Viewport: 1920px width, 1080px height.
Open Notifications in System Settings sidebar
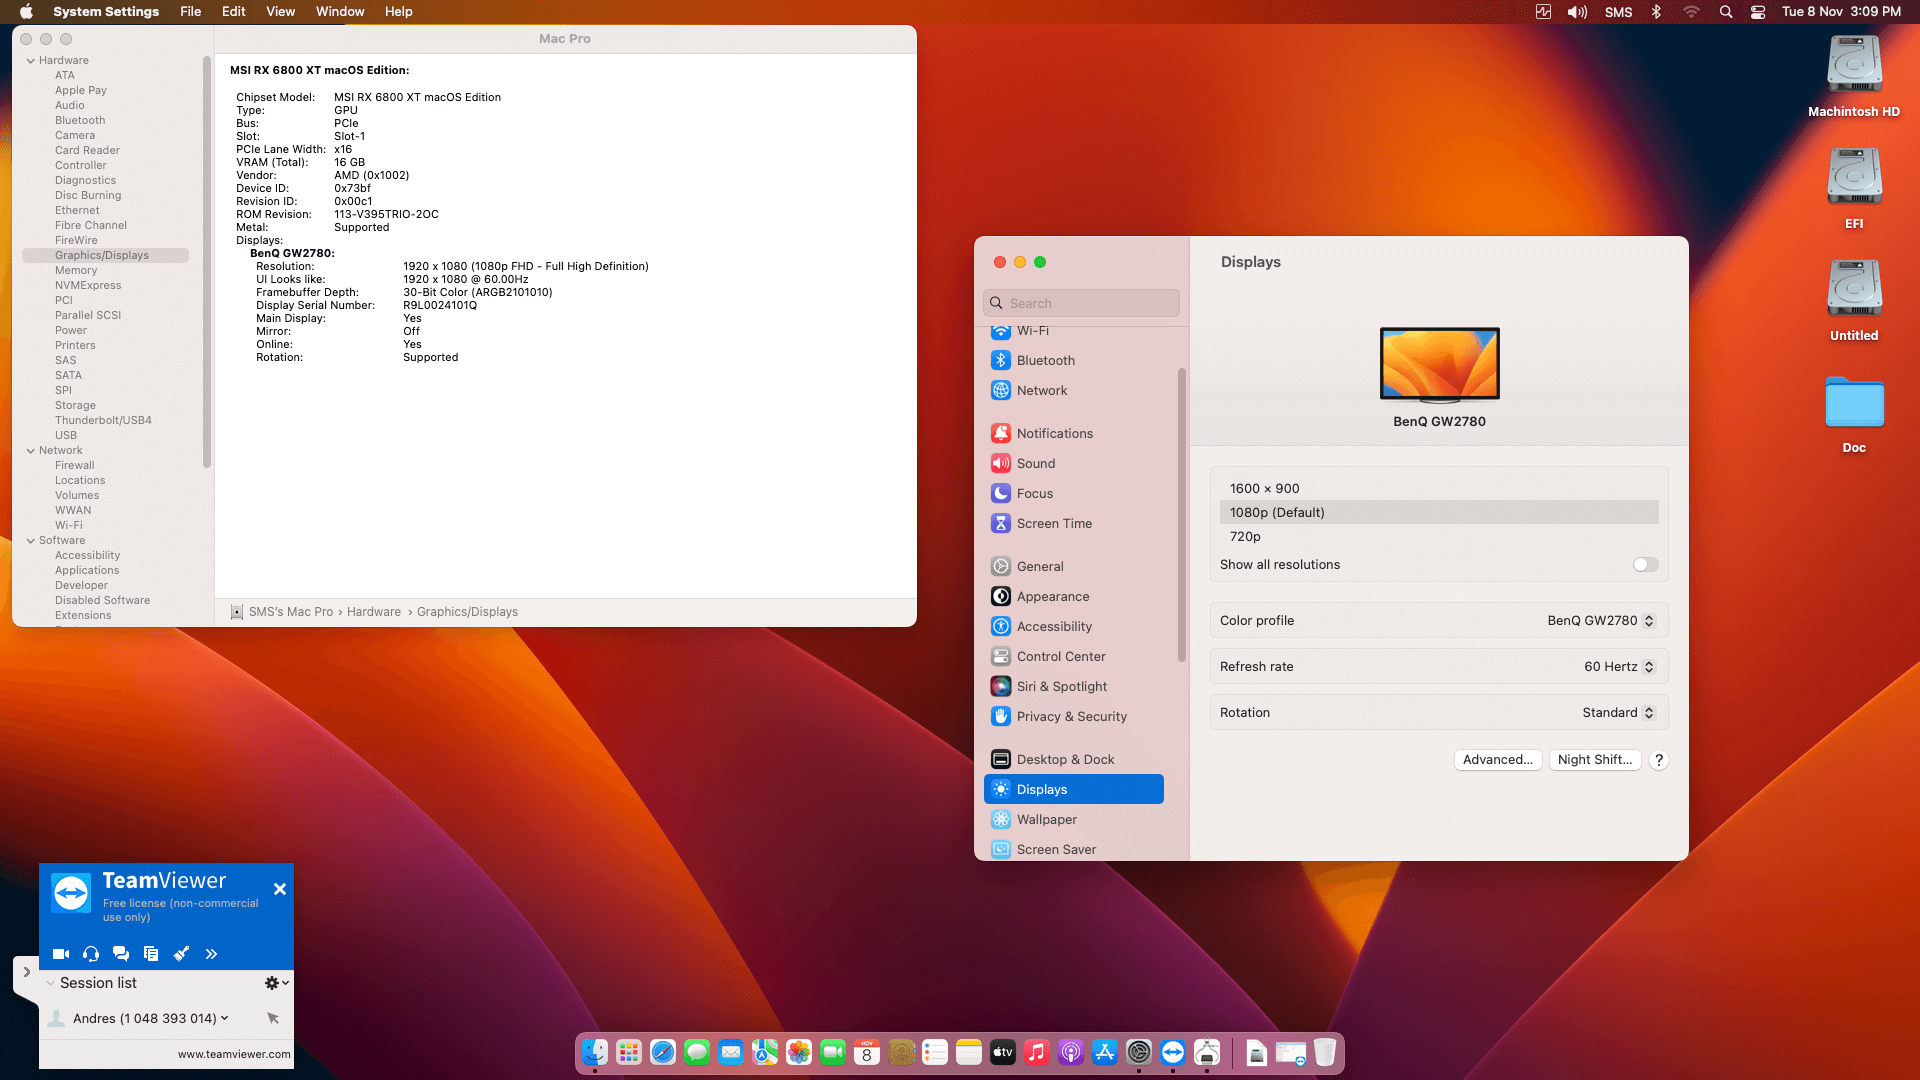1074,433
